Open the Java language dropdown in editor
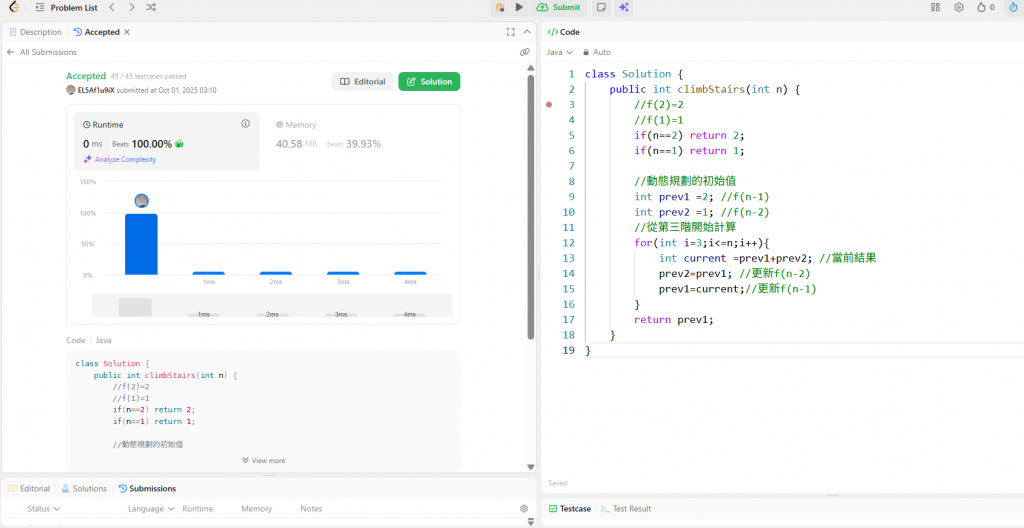 point(560,52)
